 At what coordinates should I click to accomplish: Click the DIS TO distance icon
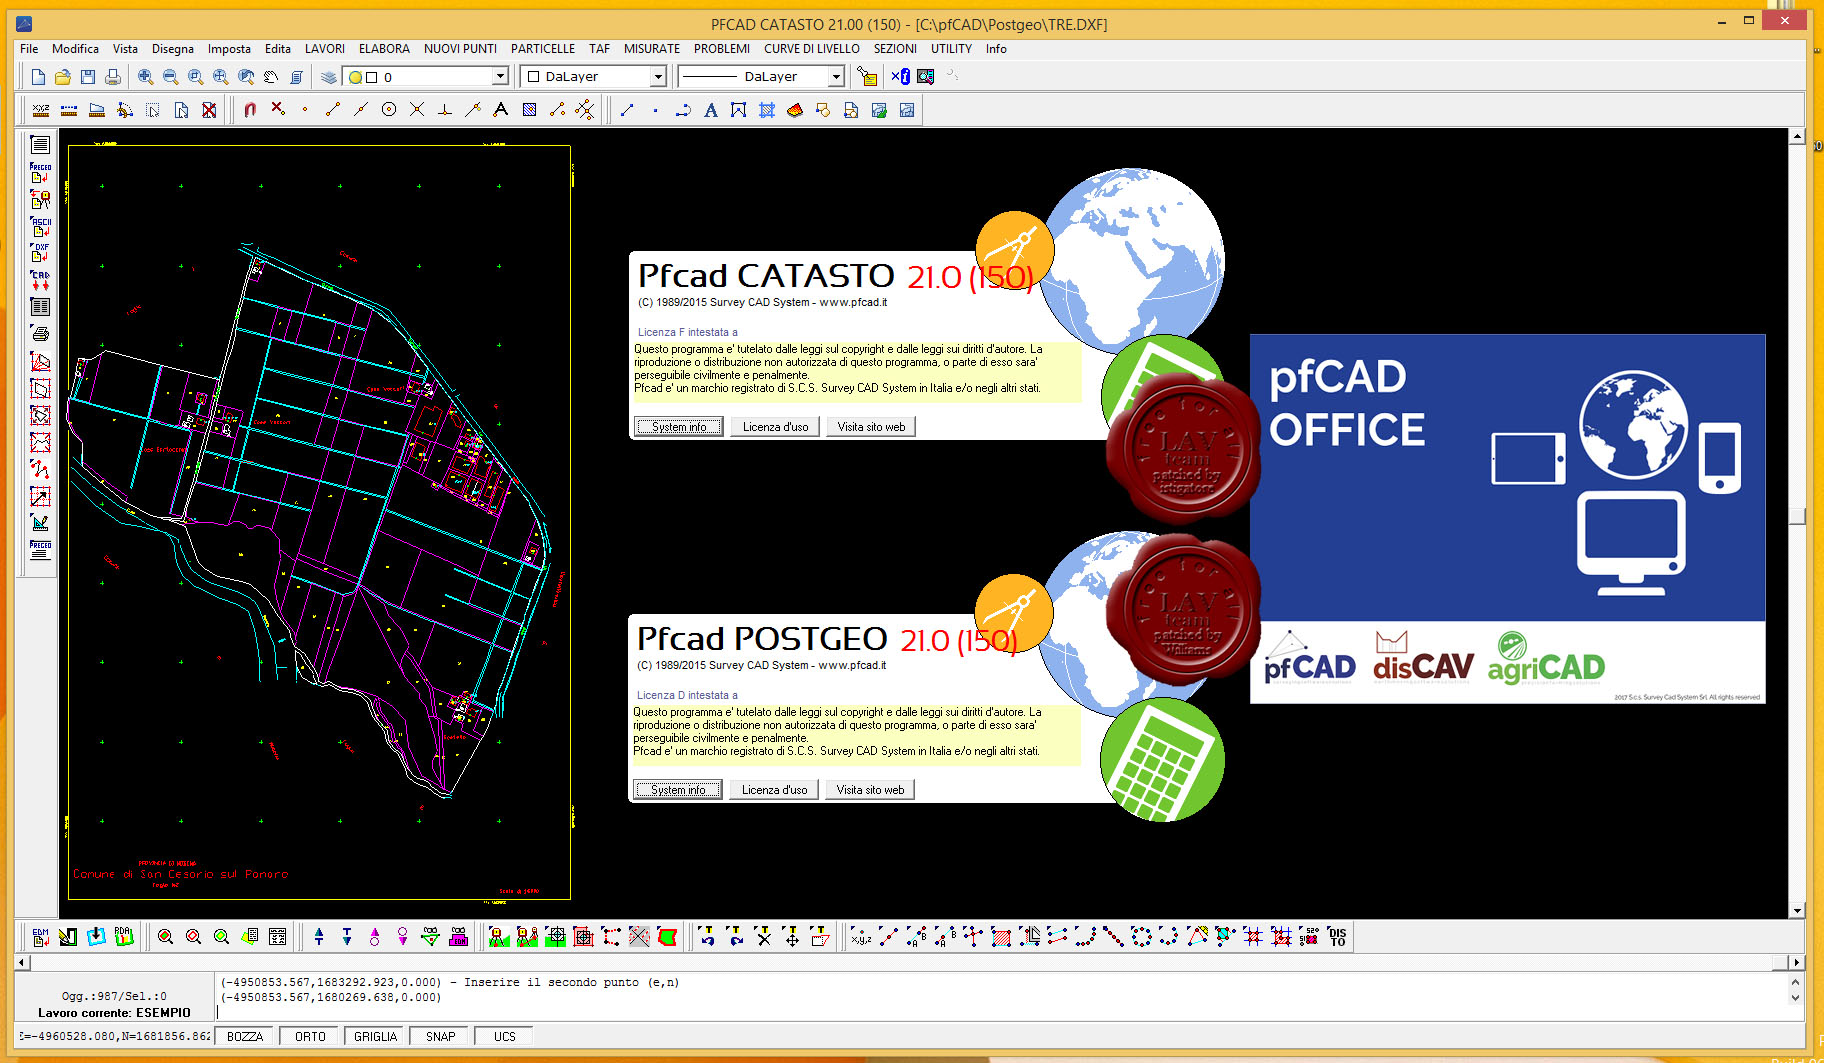click(x=1337, y=937)
